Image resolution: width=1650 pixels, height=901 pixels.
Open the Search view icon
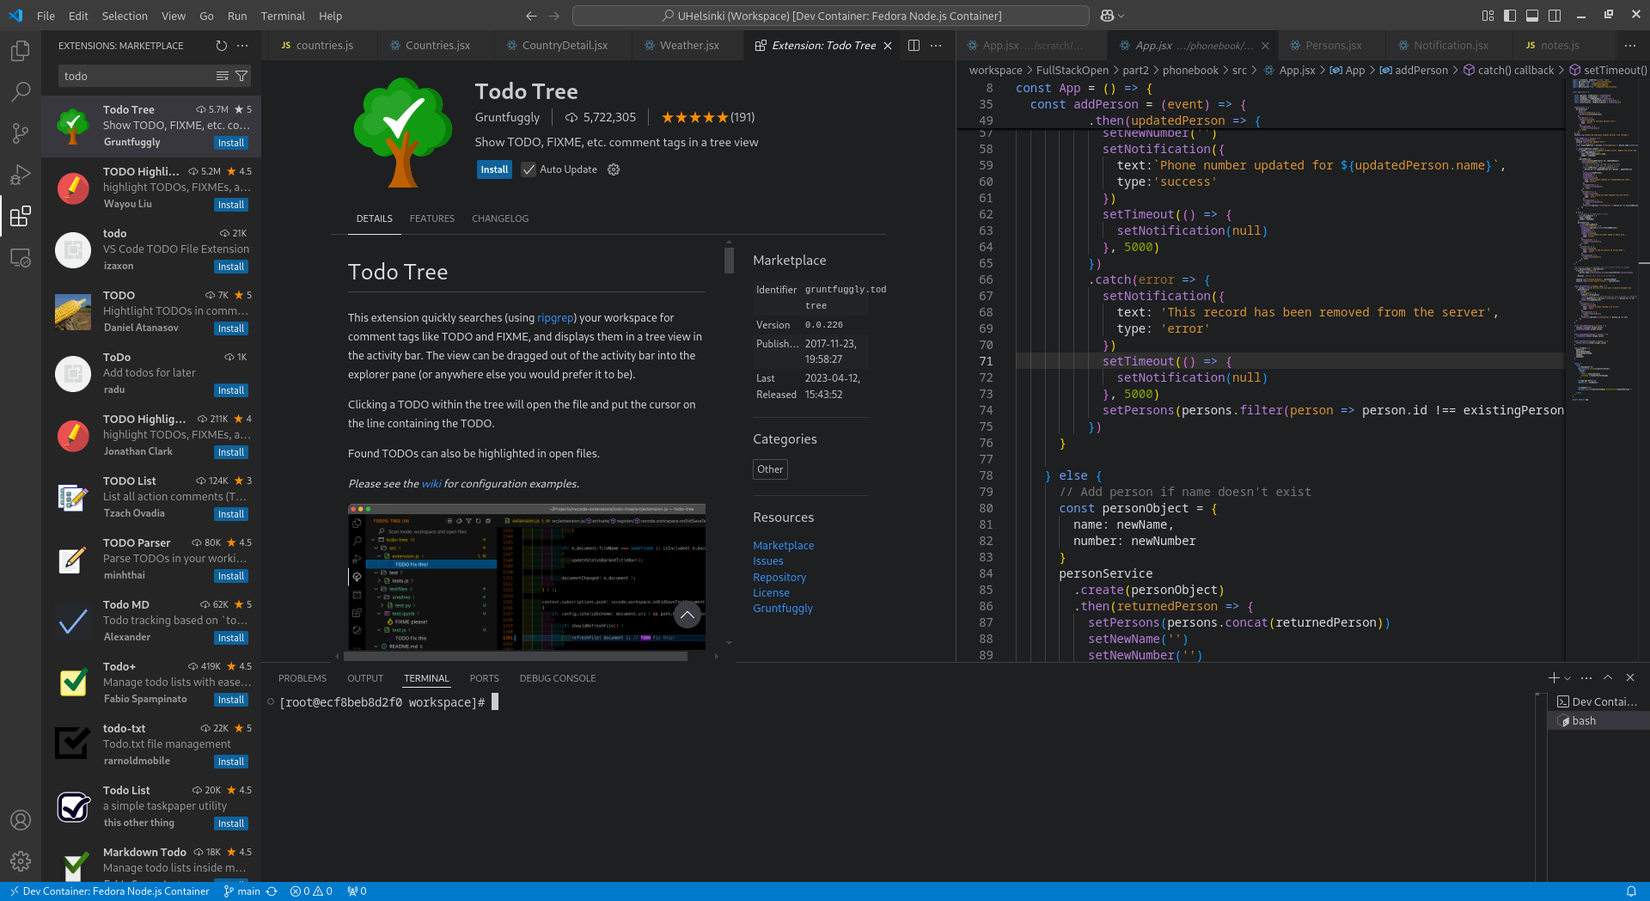tap(21, 92)
